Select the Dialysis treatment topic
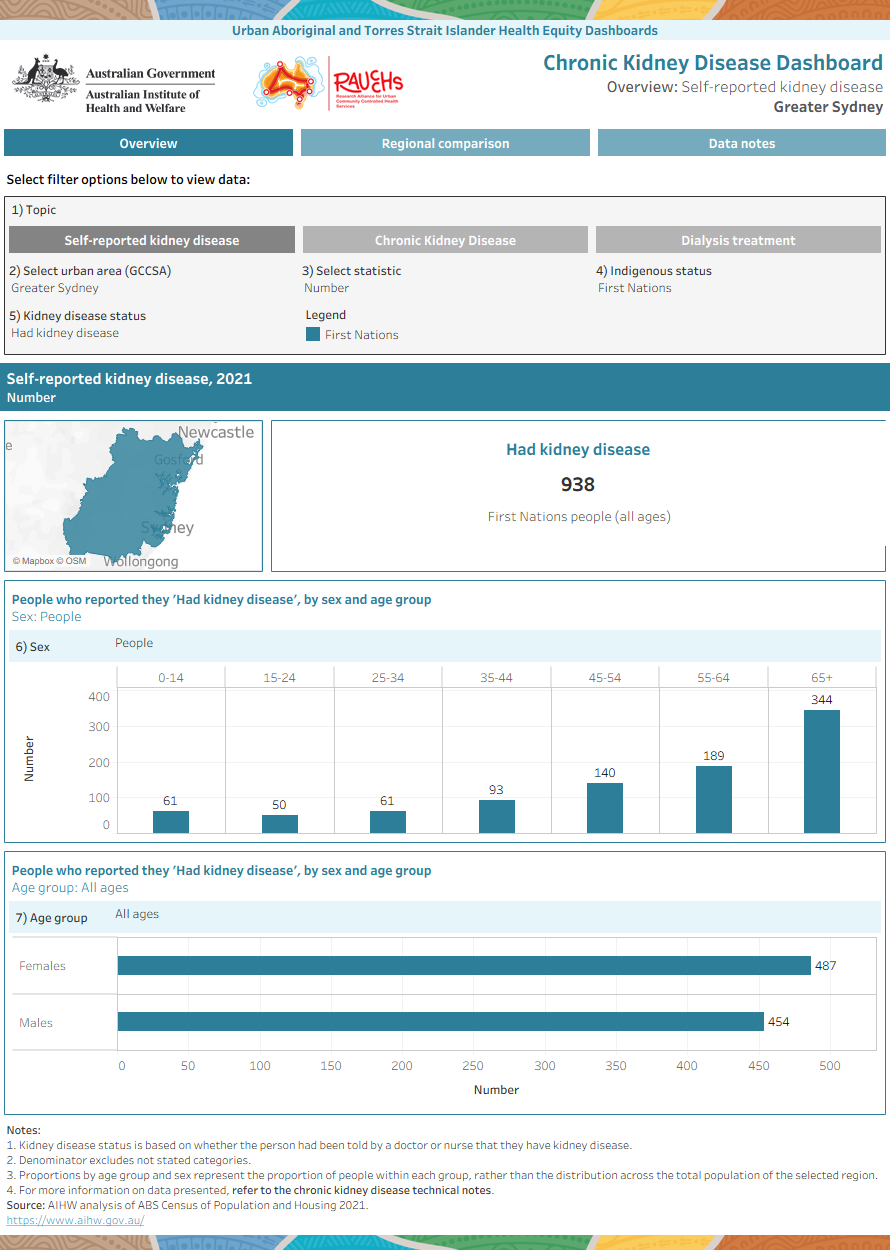This screenshot has width=890, height=1250. click(x=738, y=240)
